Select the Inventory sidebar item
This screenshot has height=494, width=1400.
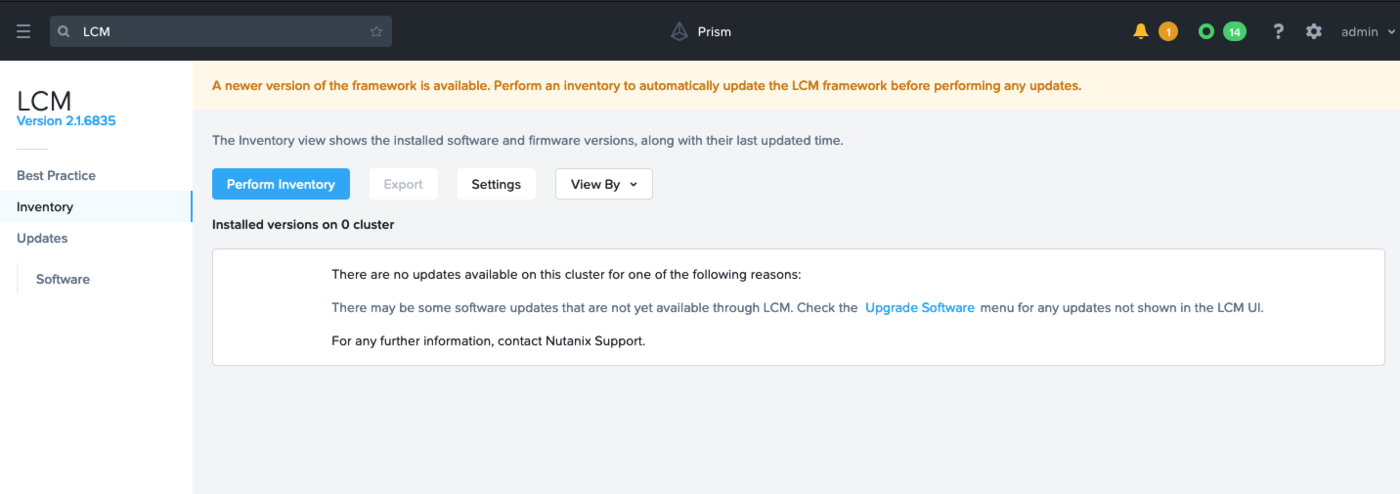click(x=45, y=207)
